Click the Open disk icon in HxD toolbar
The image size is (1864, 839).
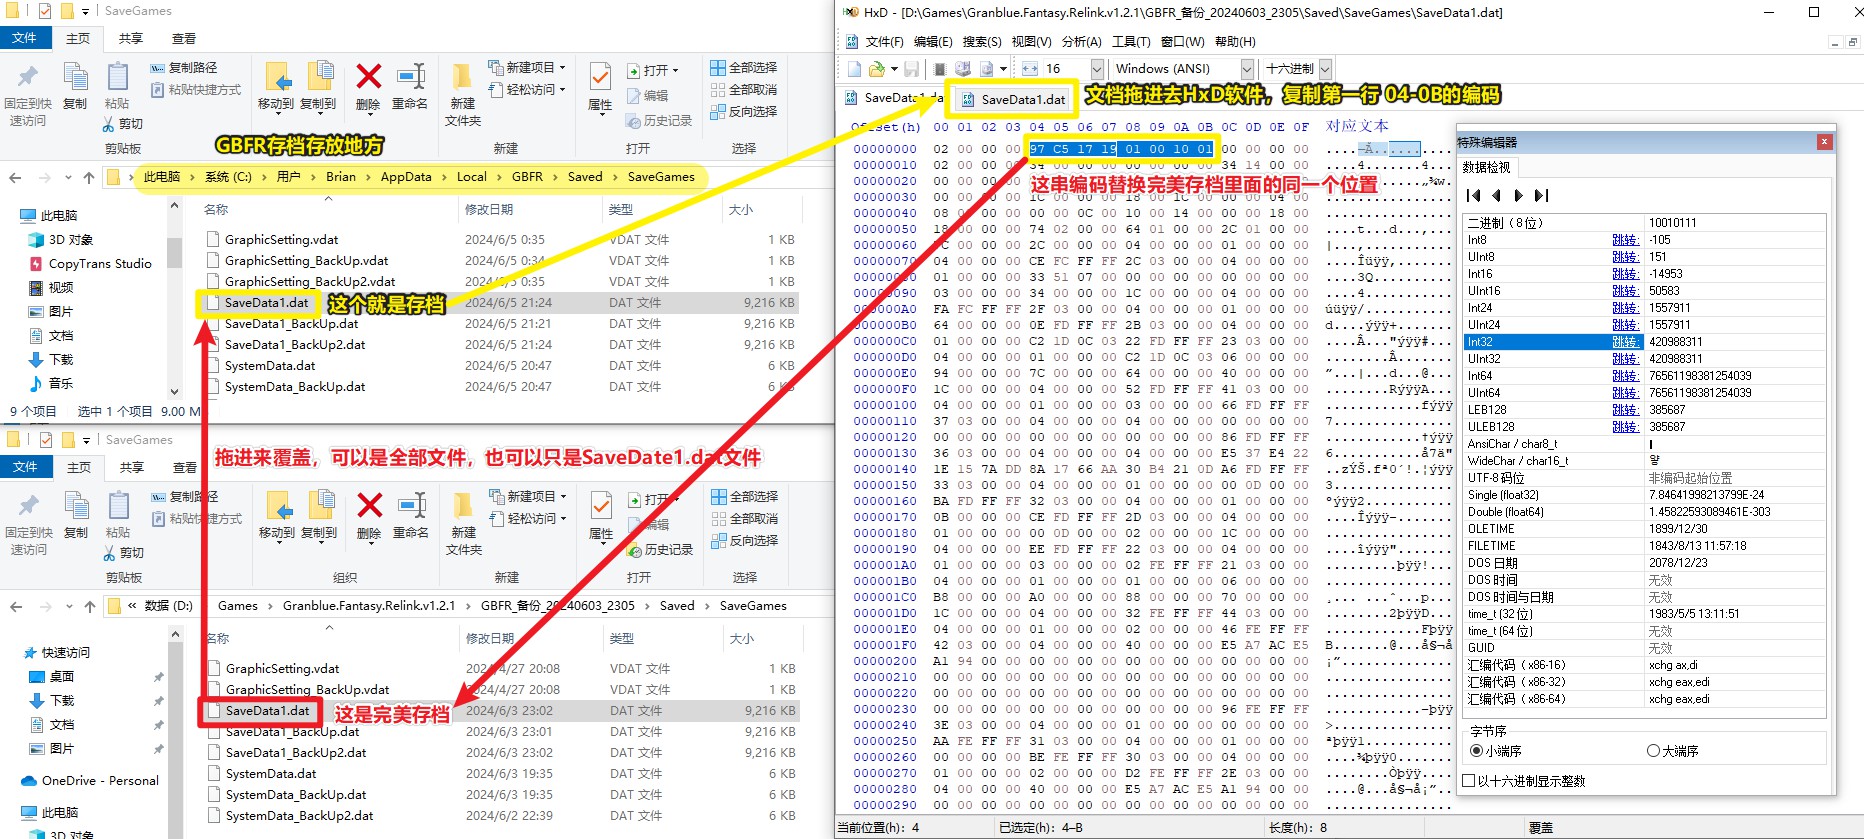tap(963, 69)
